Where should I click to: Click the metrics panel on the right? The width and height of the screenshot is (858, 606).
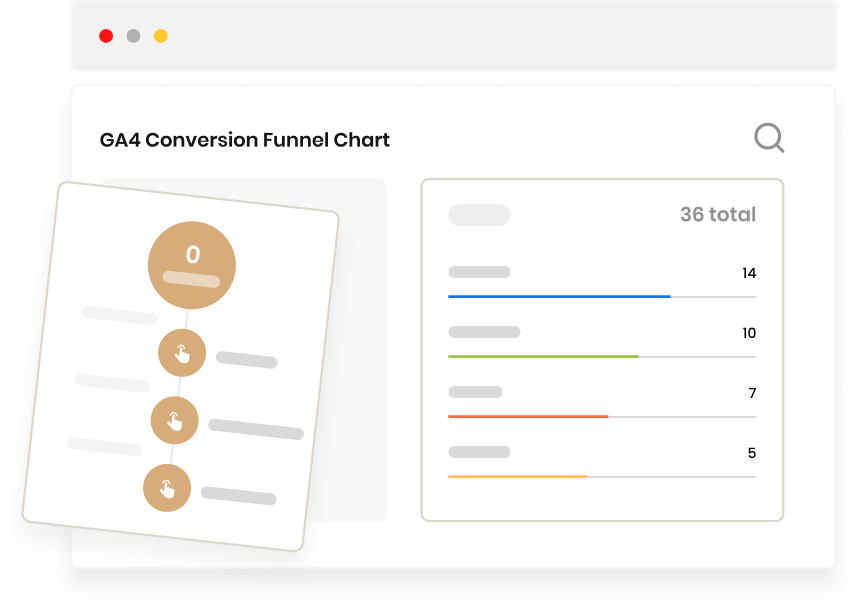[602, 349]
